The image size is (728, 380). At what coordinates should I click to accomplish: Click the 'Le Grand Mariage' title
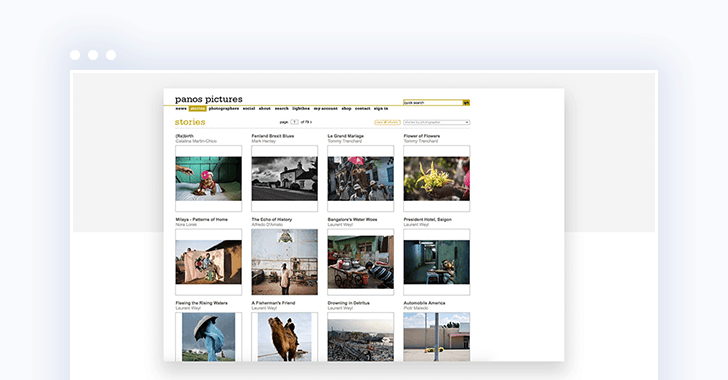click(x=345, y=136)
